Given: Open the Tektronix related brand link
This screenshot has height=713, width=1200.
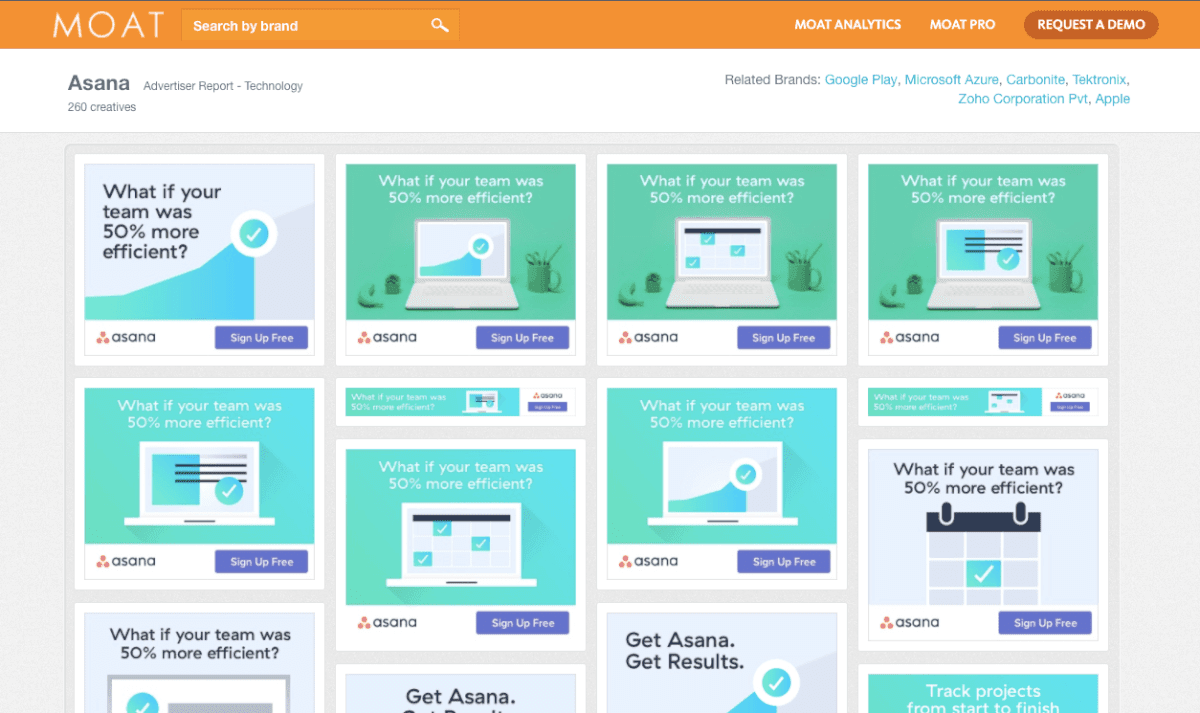Looking at the screenshot, I should [x=1100, y=80].
